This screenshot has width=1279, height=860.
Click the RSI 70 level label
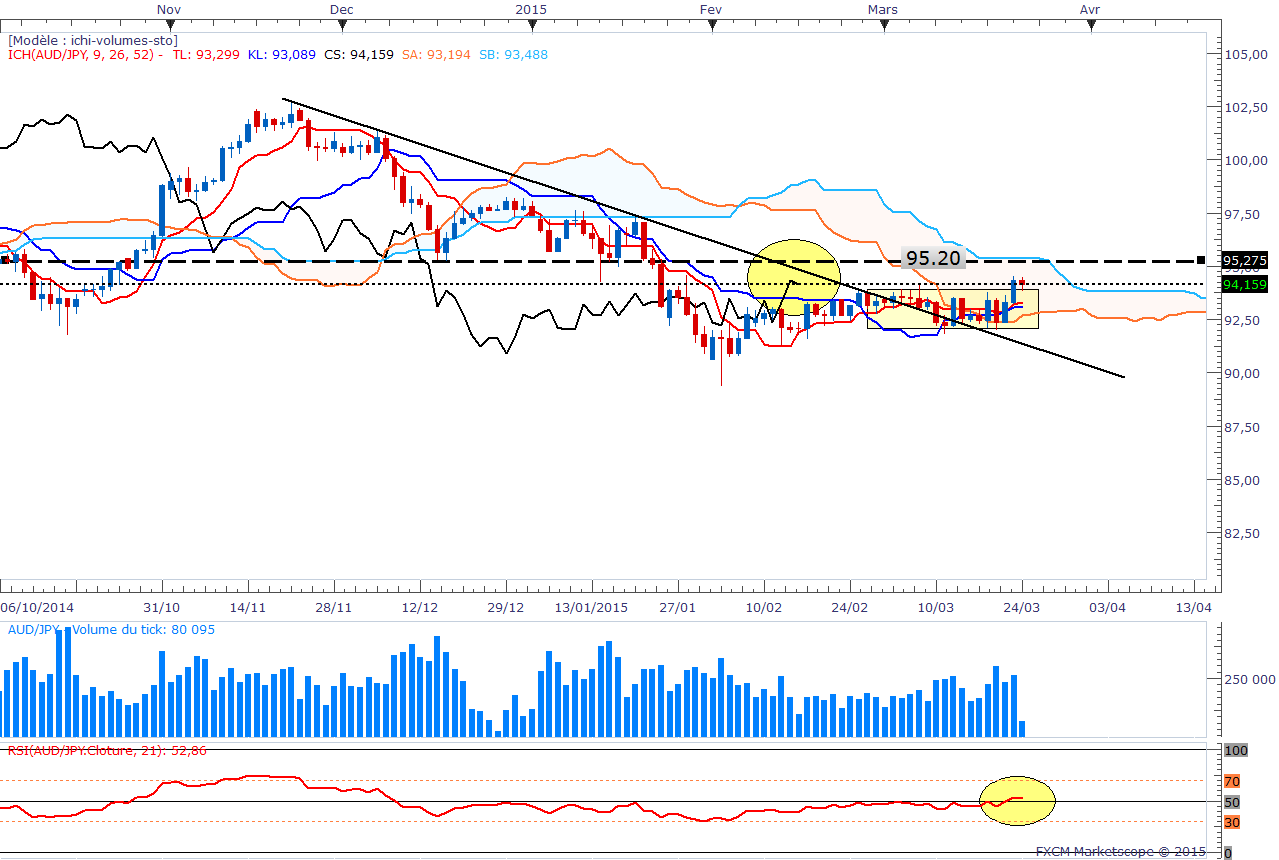(x=1232, y=781)
